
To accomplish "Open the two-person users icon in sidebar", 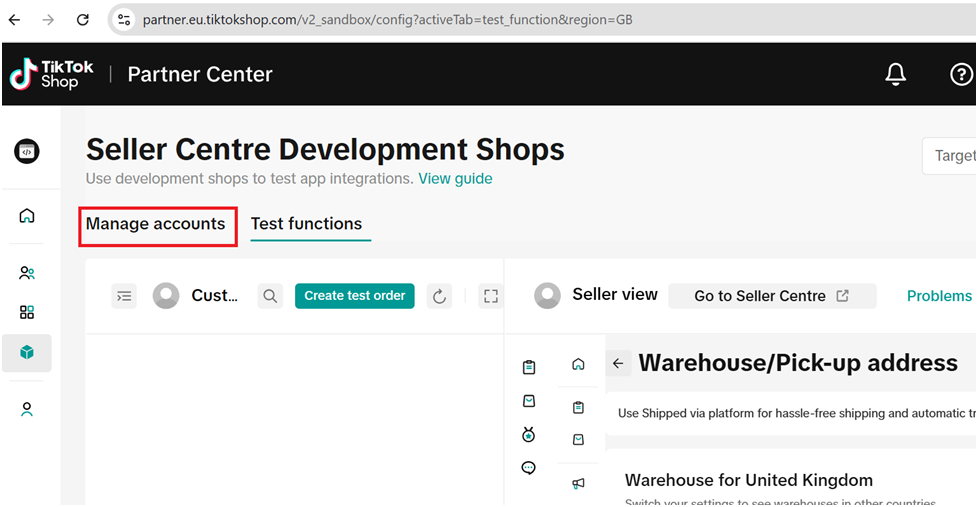I will pyautogui.click(x=27, y=272).
